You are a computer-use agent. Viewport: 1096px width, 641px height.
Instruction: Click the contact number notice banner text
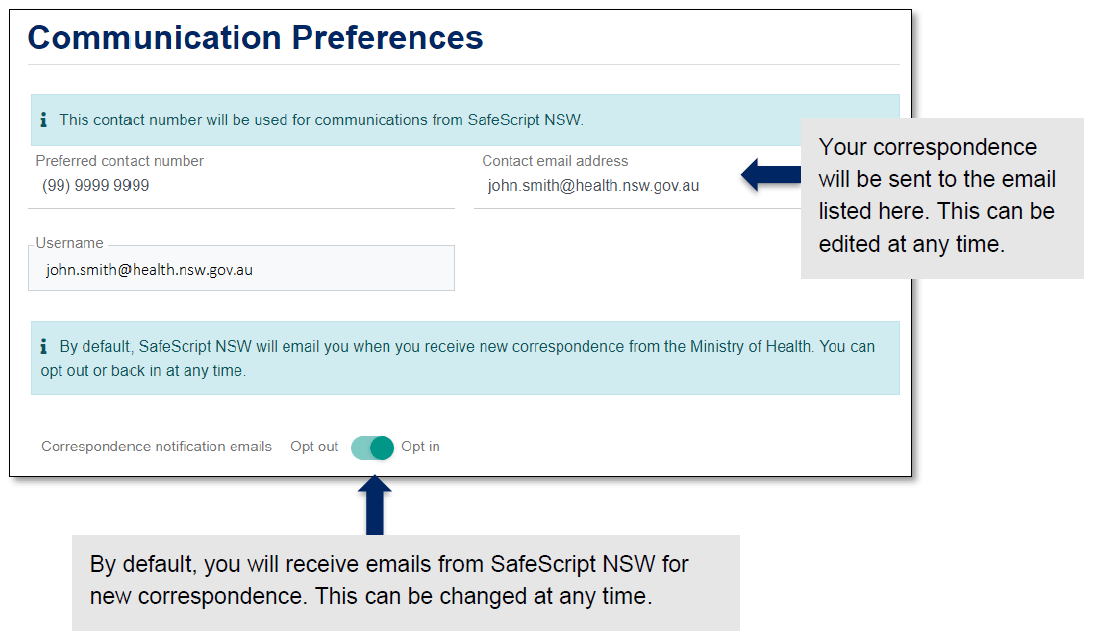pyautogui.click(x=320, y=120)
